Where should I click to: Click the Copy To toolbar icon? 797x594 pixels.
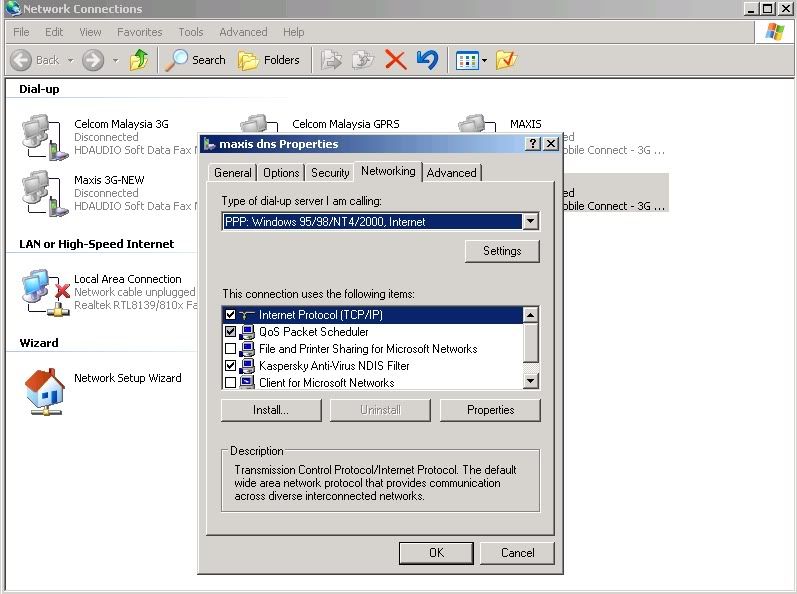tap(363, 60)
